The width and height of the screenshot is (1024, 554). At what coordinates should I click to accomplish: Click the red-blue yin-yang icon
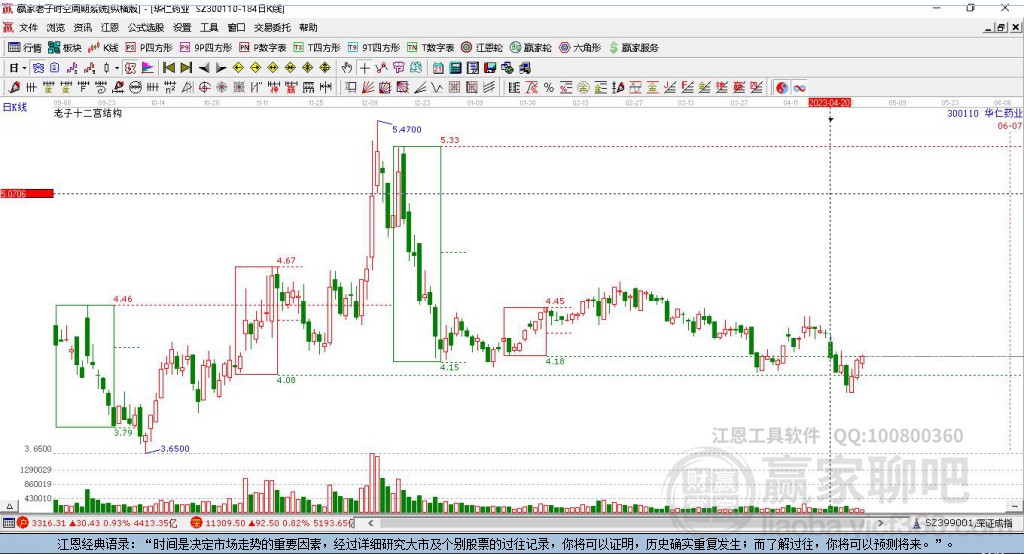[782, 88]
